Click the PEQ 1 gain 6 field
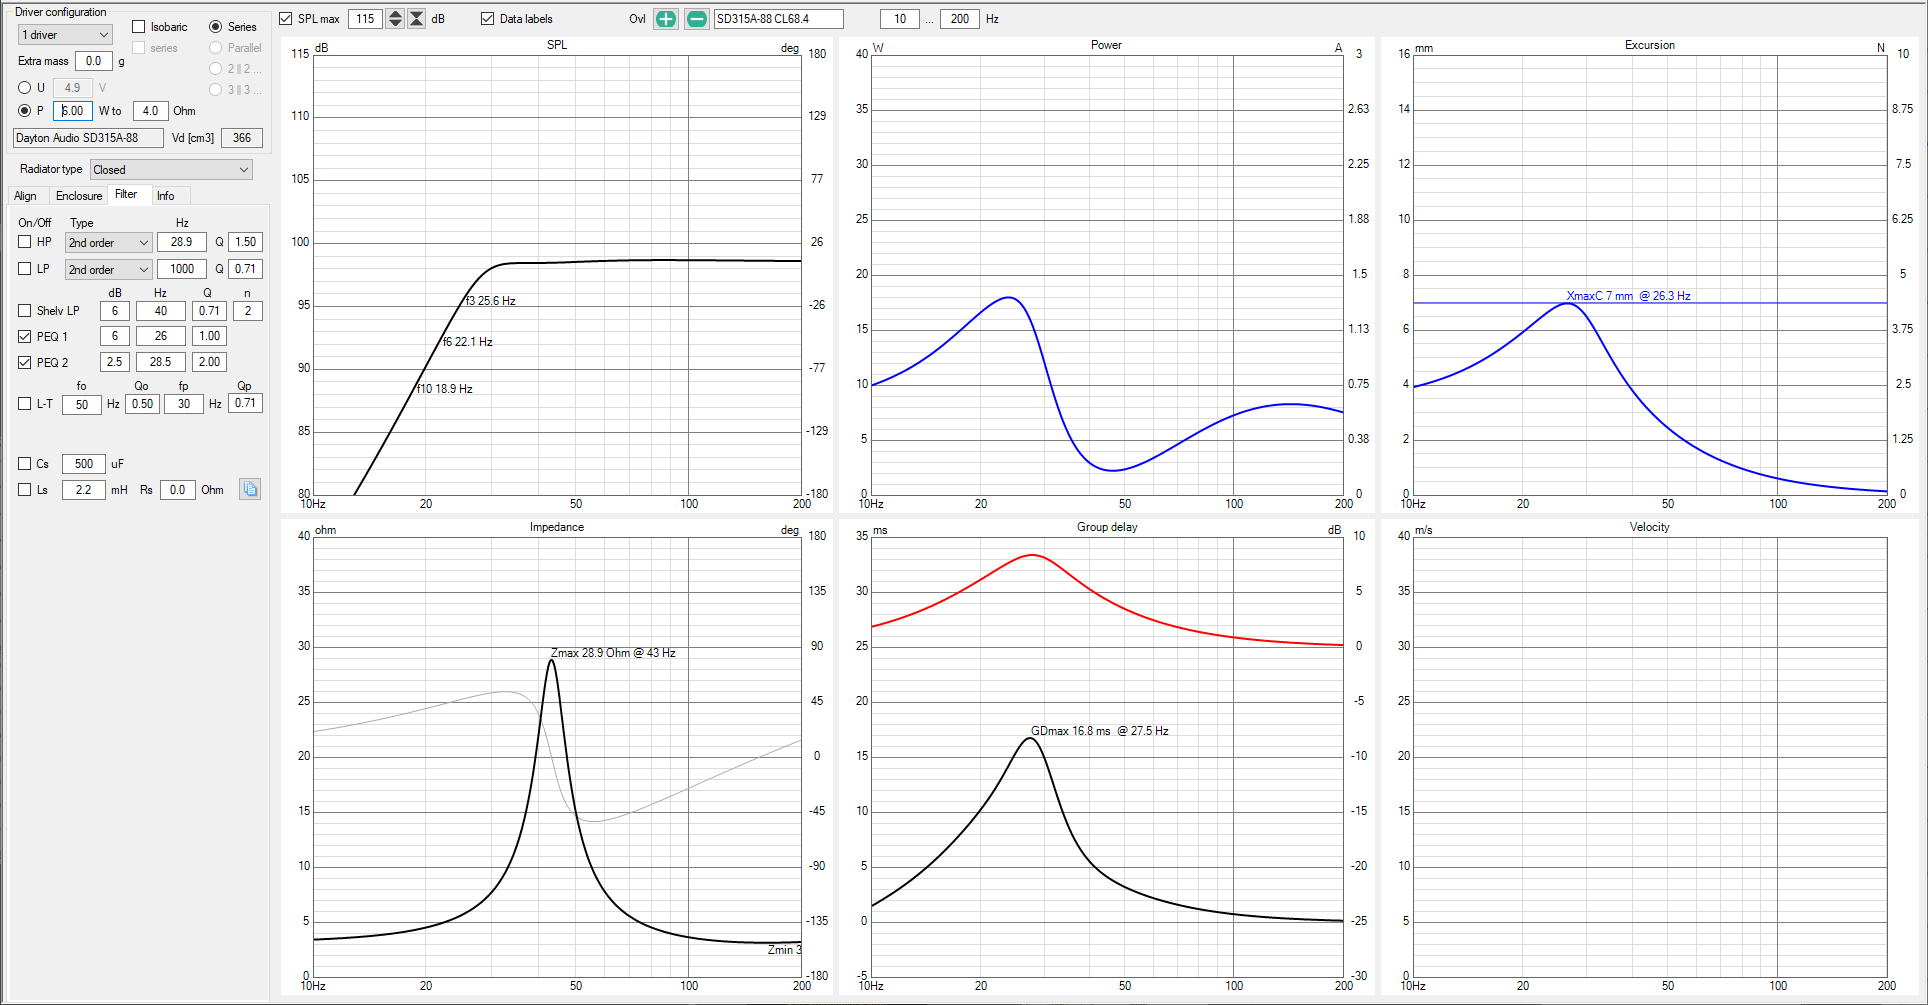 click(115, 336)
